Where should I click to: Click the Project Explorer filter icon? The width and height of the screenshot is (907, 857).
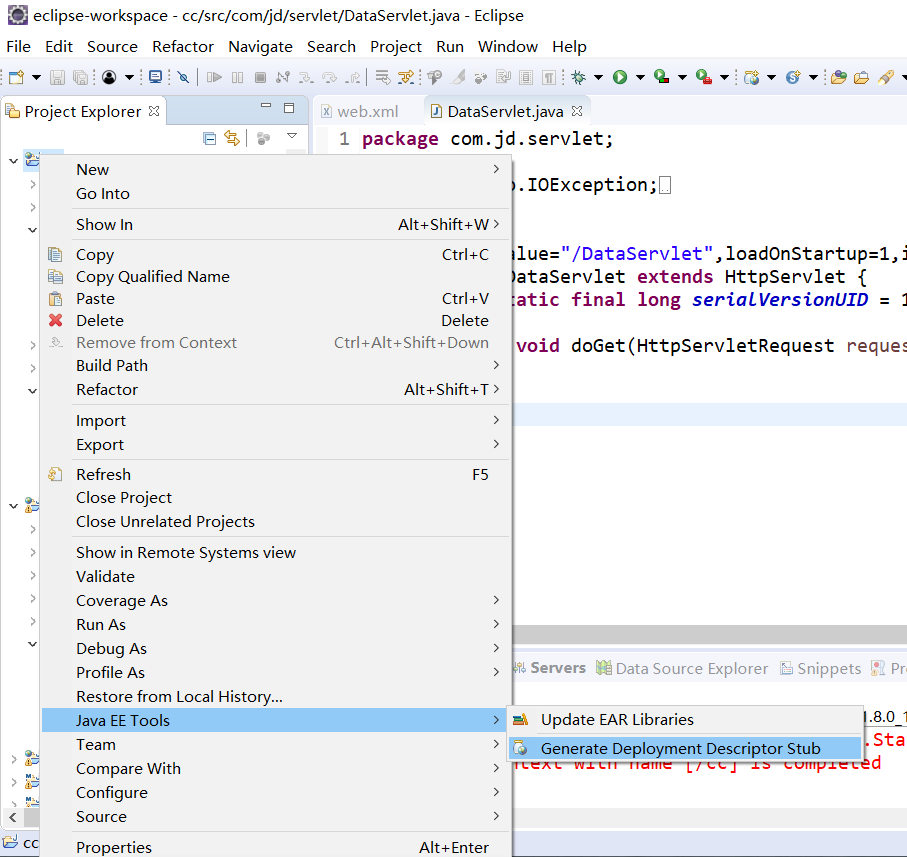(263, 138)
